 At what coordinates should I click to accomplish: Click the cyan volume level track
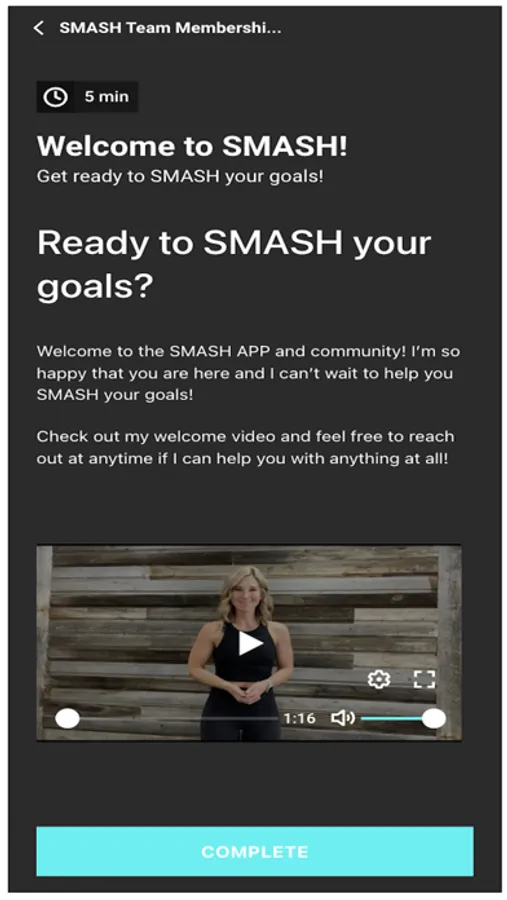[392, 718]
